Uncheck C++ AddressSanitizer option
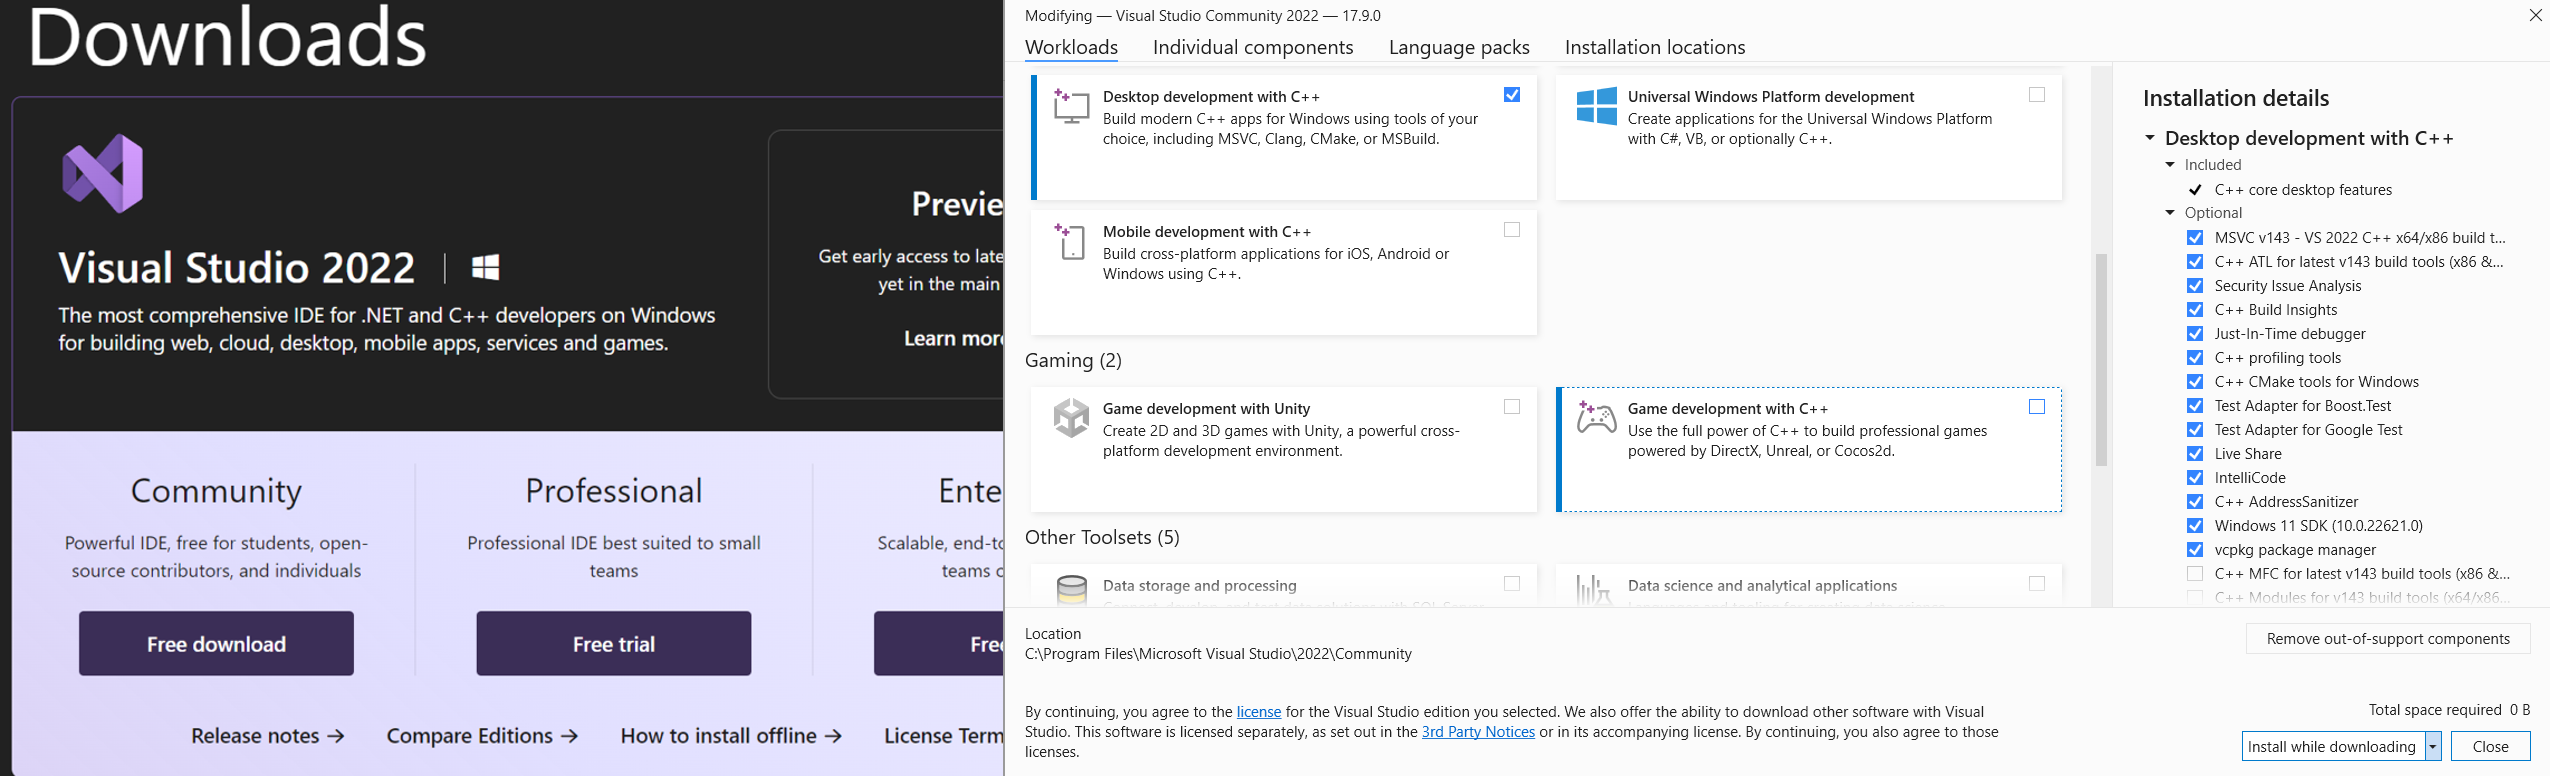The width and height of the screenshot is (2550, 776). 2195,502
